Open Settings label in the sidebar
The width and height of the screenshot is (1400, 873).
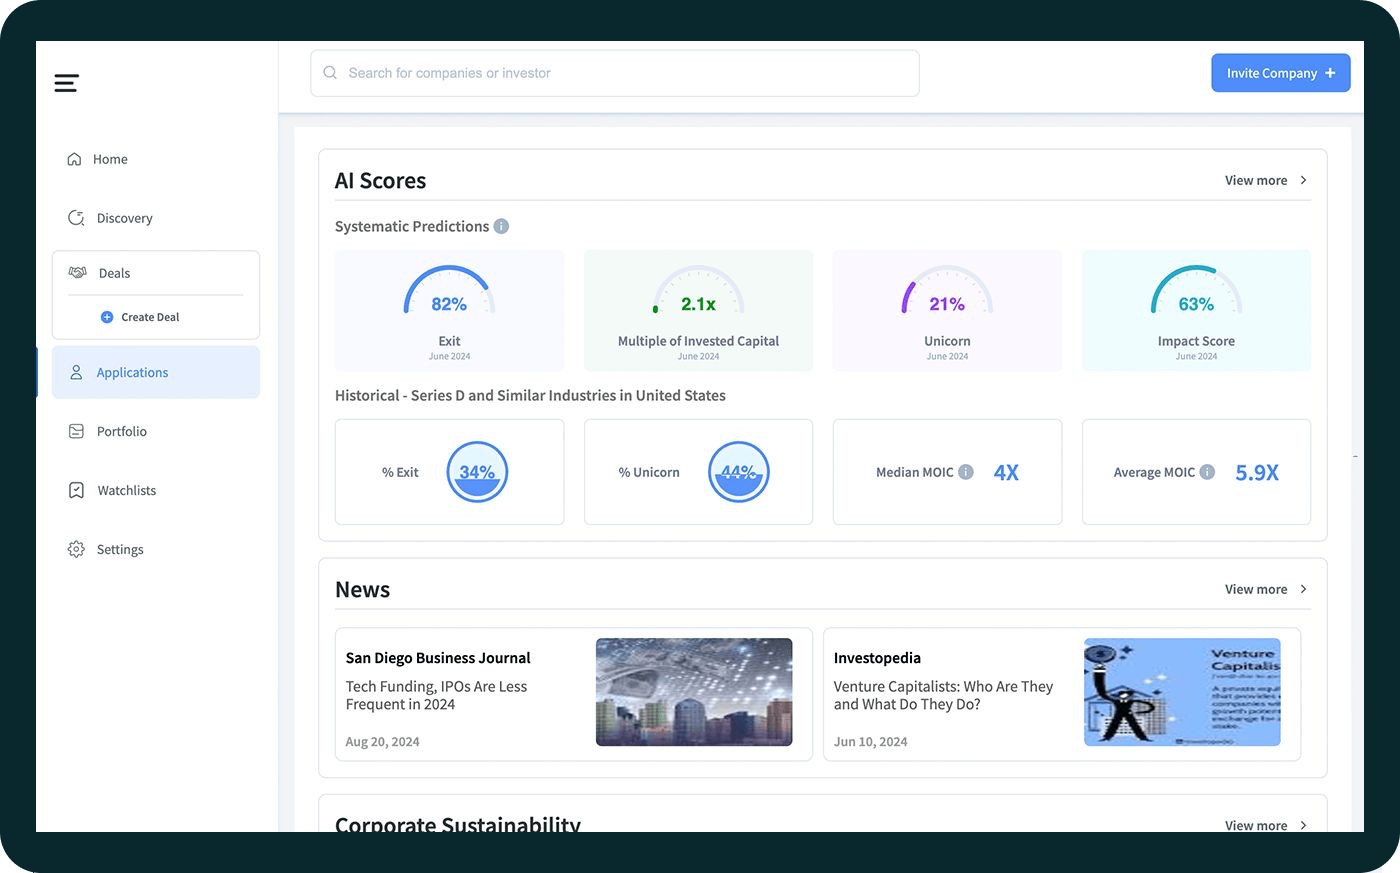(120, 549)
